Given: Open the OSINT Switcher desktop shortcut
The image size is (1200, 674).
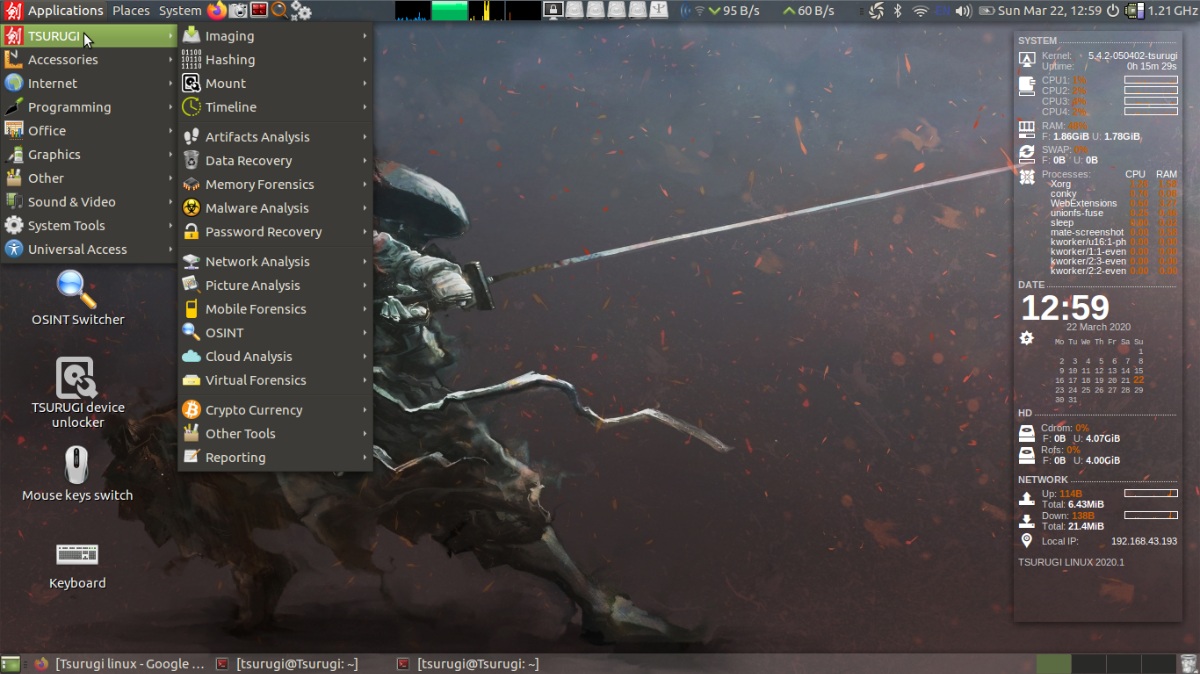Looking at the screenshot, I should coord(78,298).
